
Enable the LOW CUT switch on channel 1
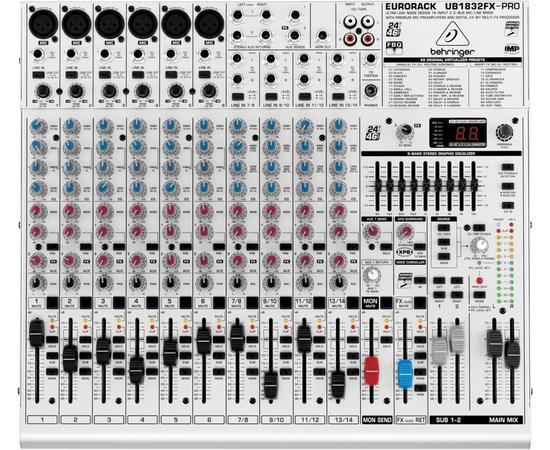tap(38, 75)
